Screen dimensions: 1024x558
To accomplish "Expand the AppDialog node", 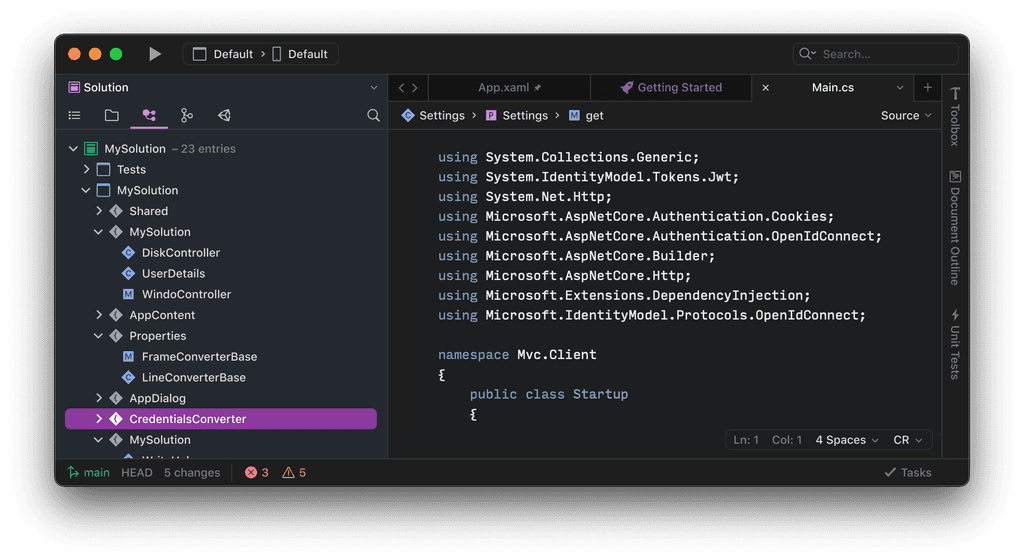I will coord(99,398).
